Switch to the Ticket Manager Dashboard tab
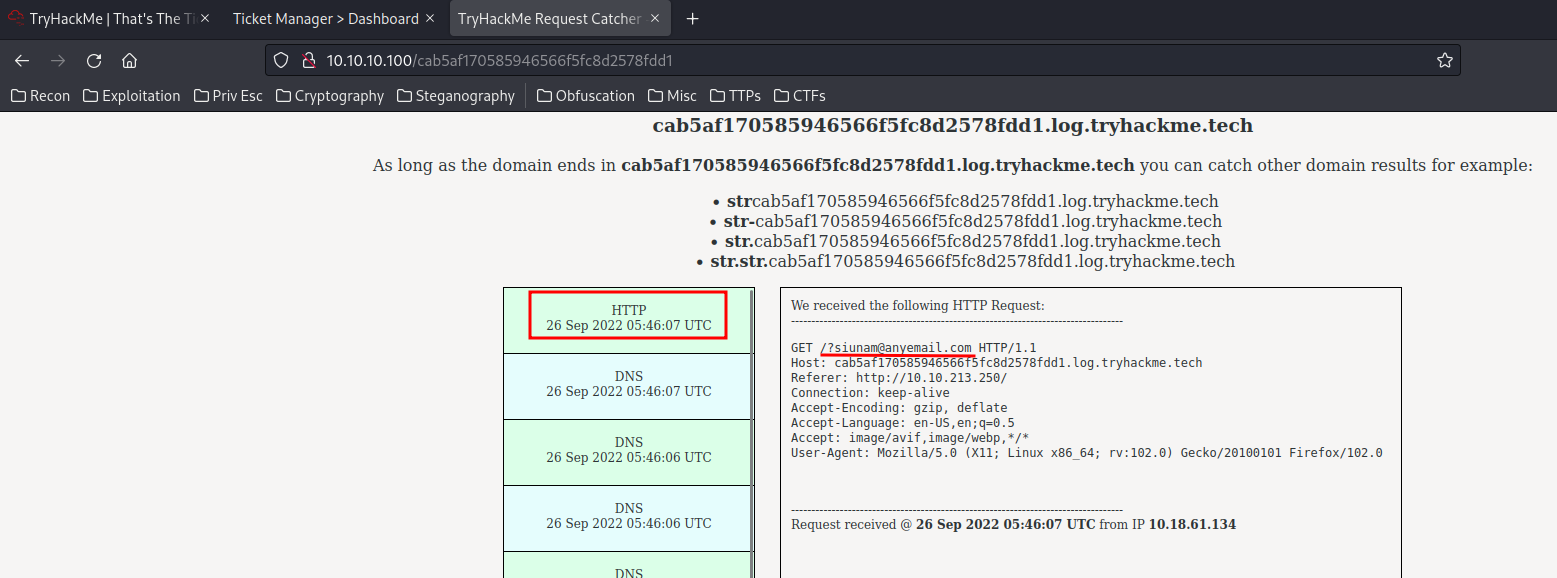 point(334,18)
